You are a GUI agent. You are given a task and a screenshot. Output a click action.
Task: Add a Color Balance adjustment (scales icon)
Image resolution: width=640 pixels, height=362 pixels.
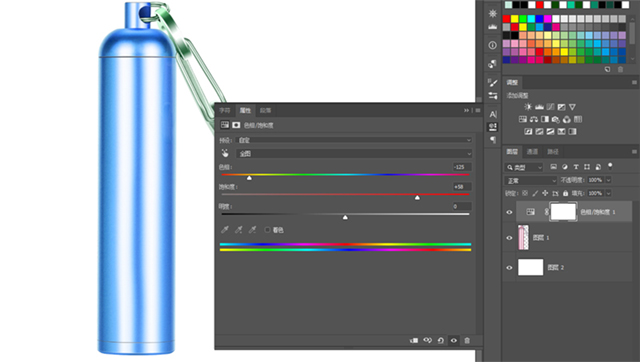coord(534,119)
